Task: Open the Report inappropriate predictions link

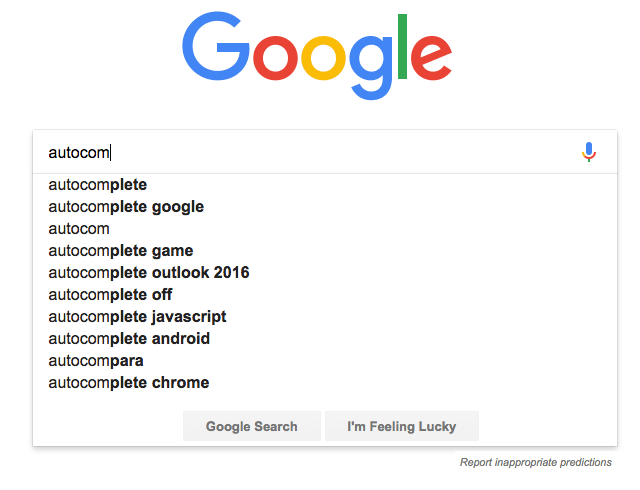Action: click(535, 462)
